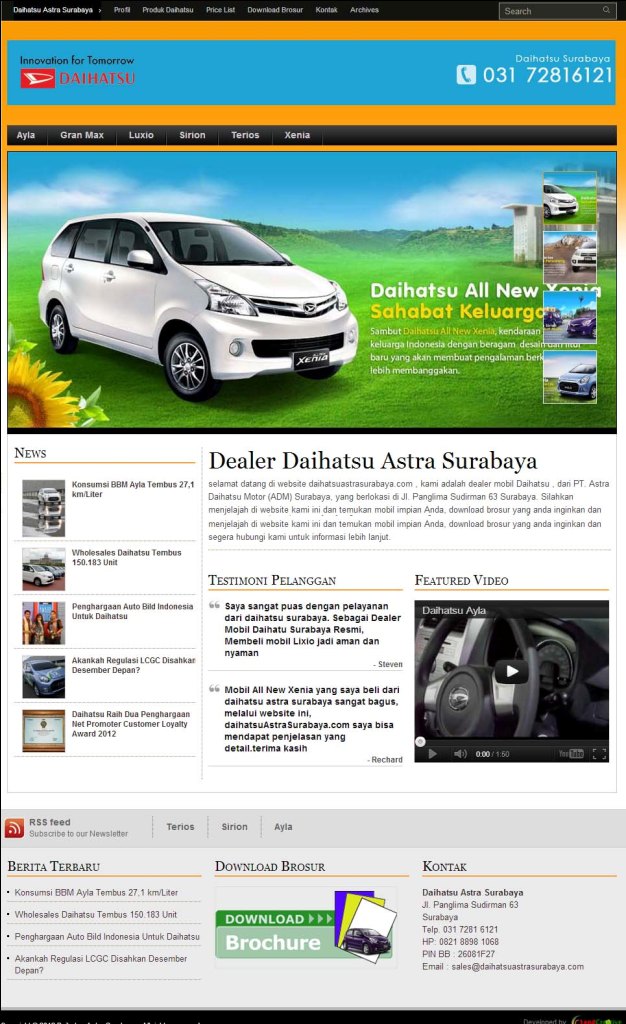626x1024 pixels.
Task: Click the Download Brochure banner button
Action: coord(305,925)
